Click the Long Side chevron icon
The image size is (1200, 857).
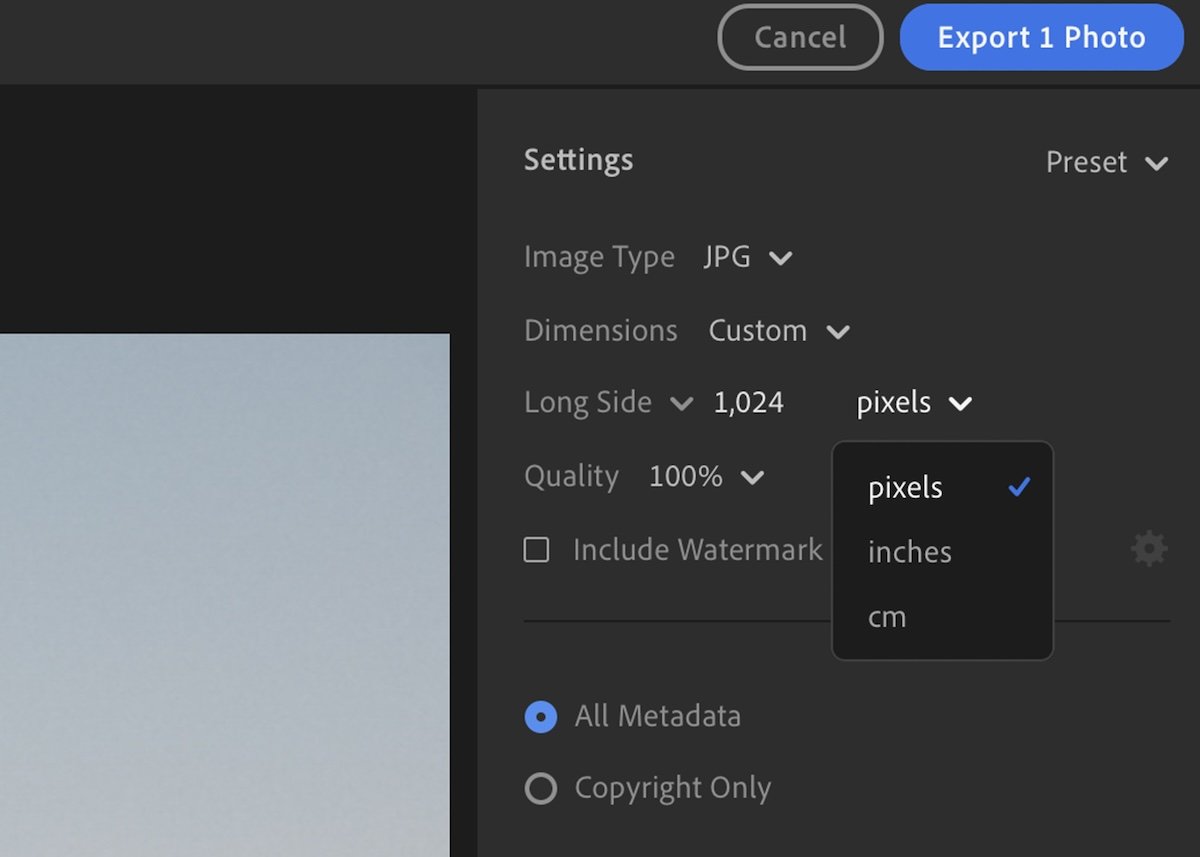683,403
